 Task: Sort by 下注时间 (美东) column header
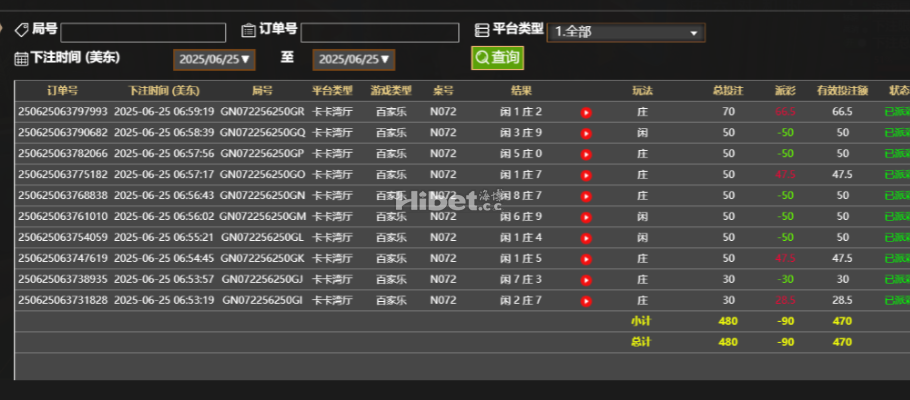(x=164, y=91)
